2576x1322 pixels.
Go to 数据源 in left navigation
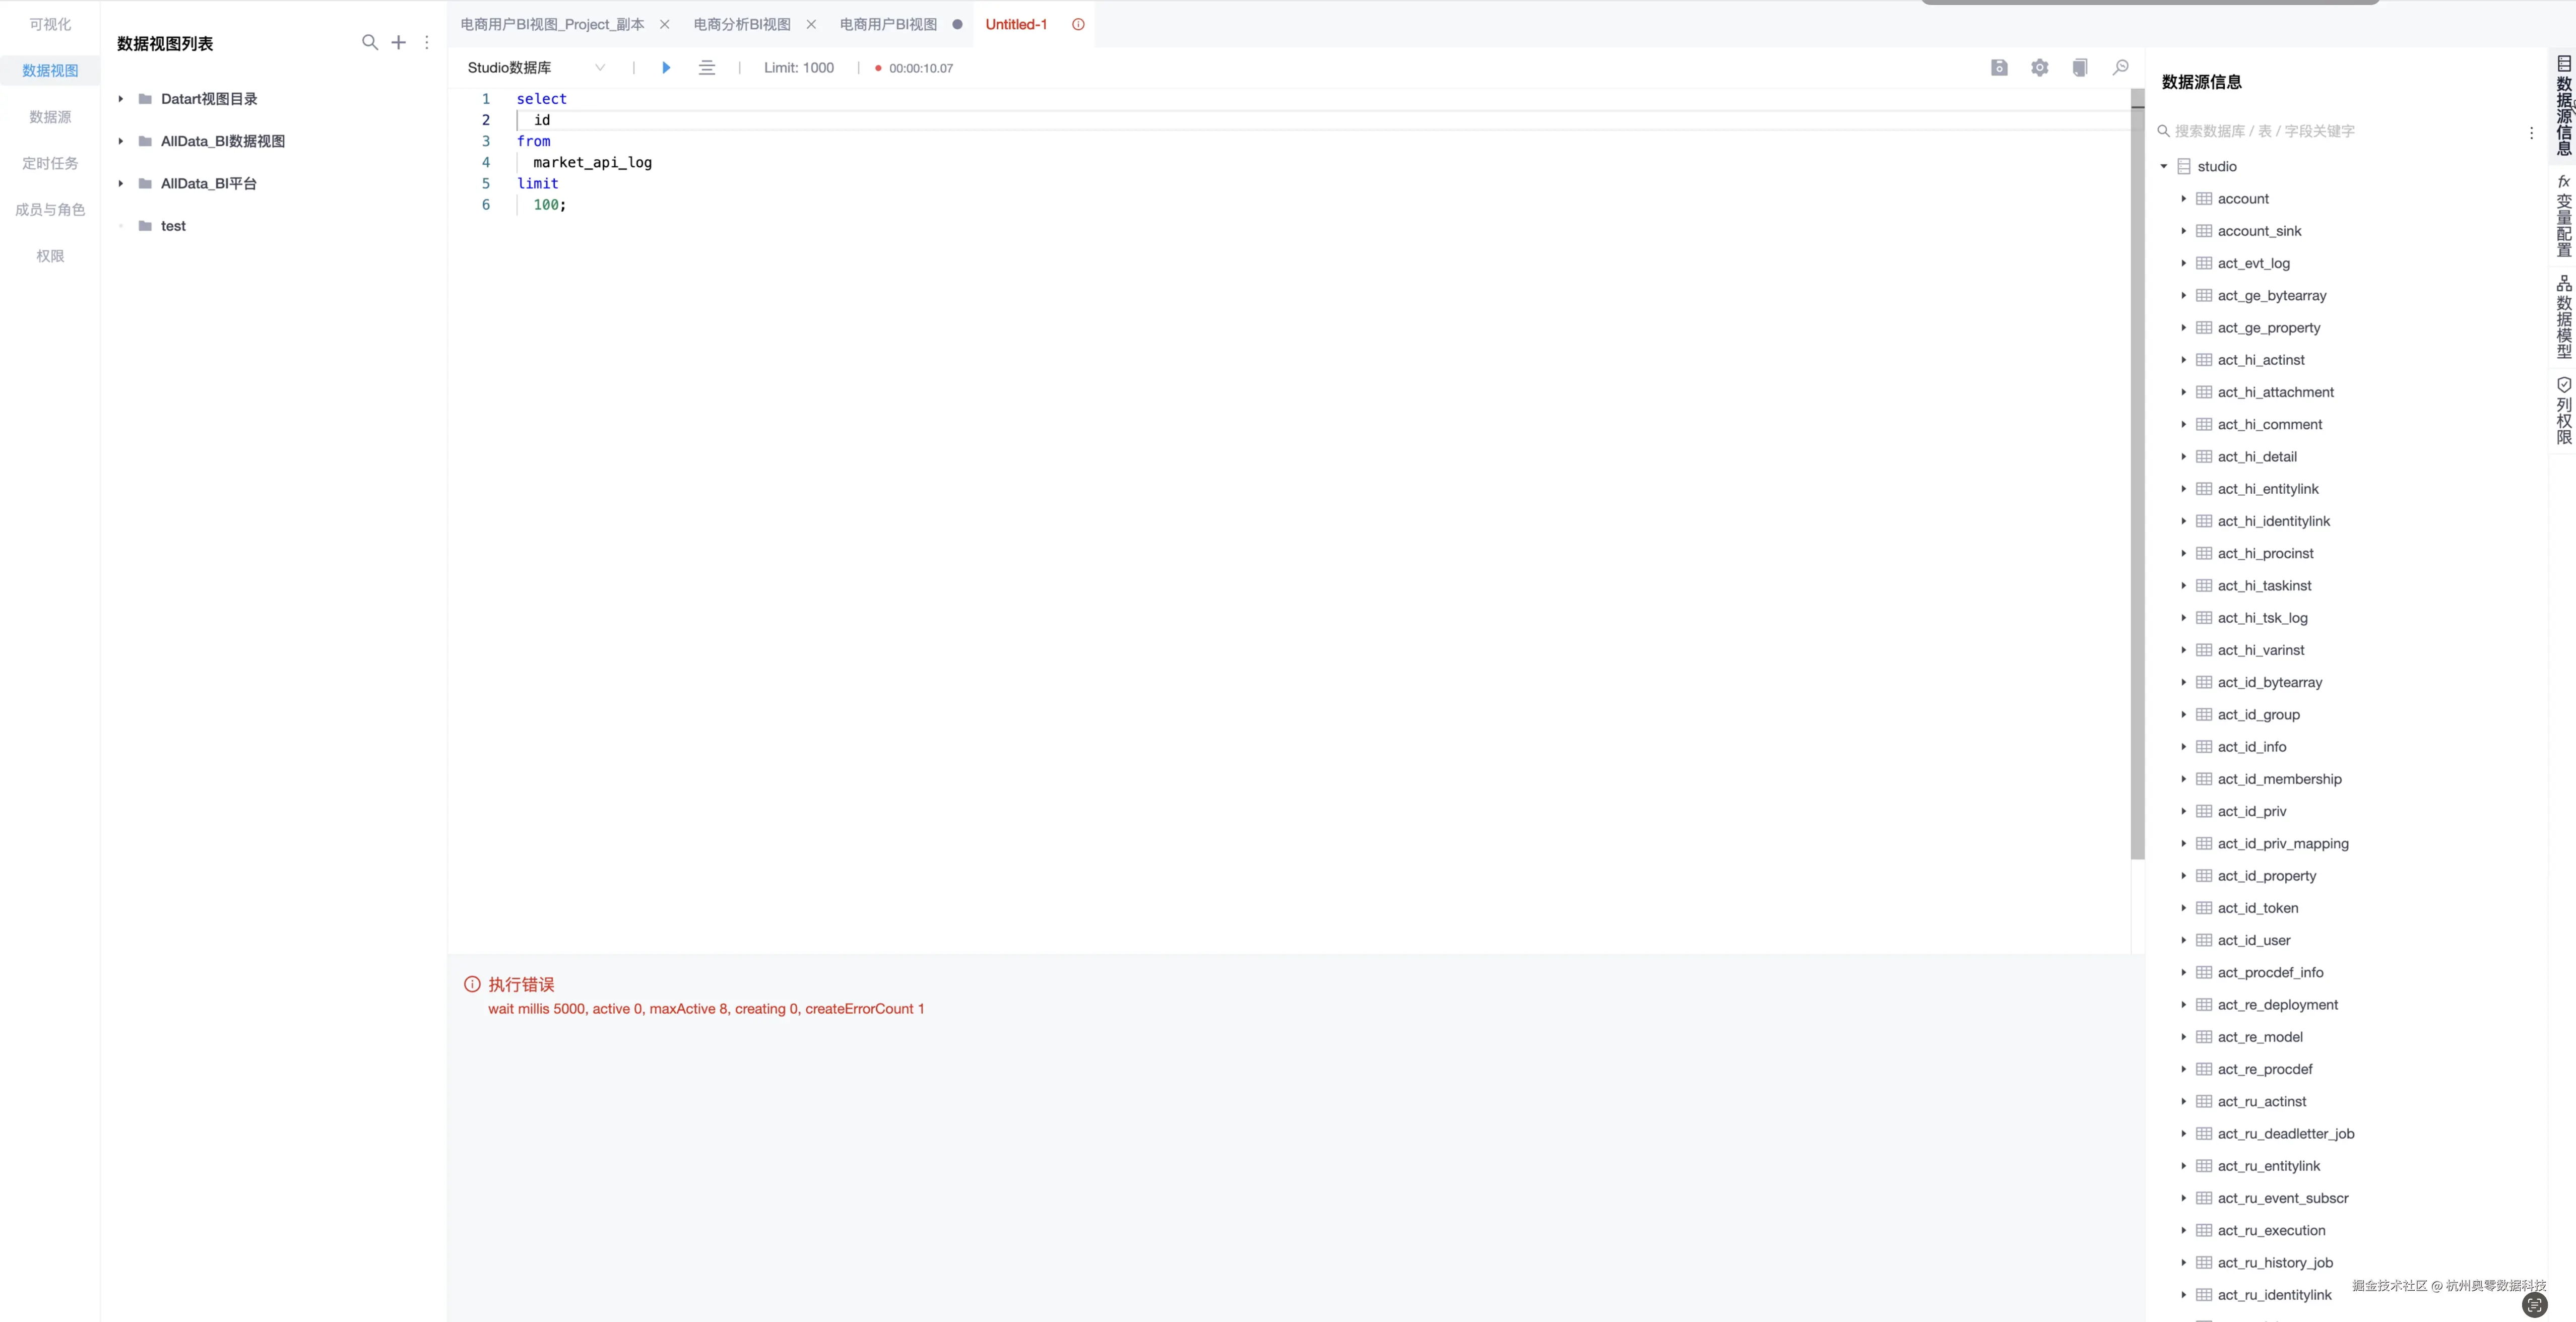click(50, 117)
